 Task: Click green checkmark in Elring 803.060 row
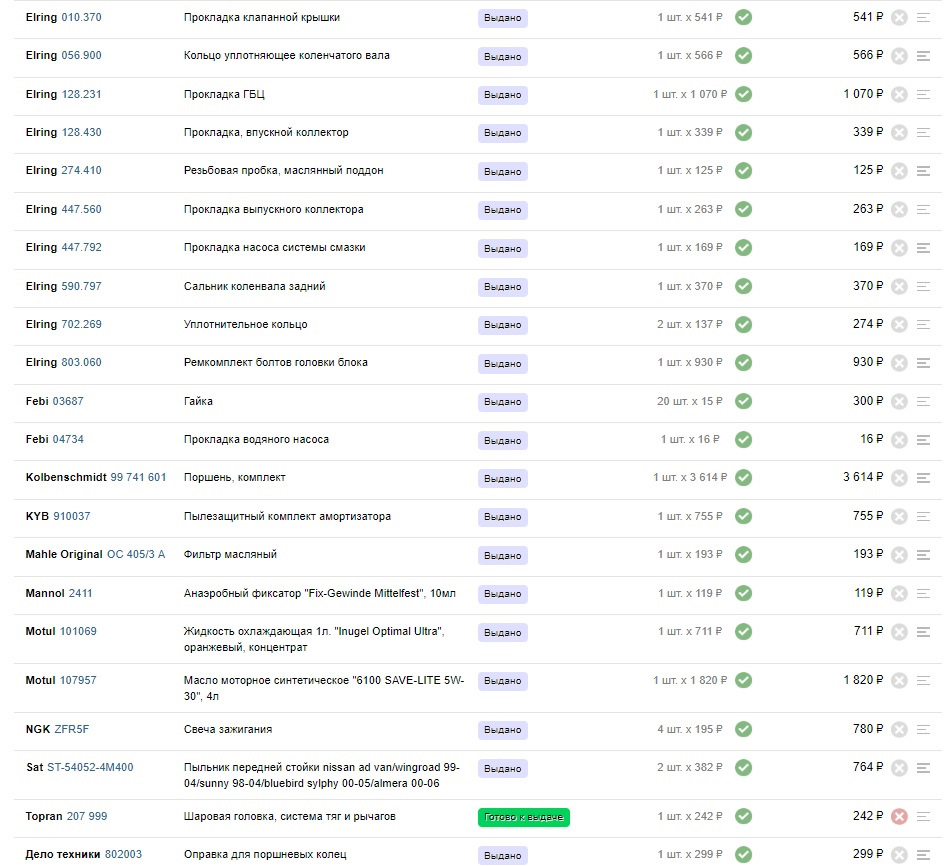[743, 362]
